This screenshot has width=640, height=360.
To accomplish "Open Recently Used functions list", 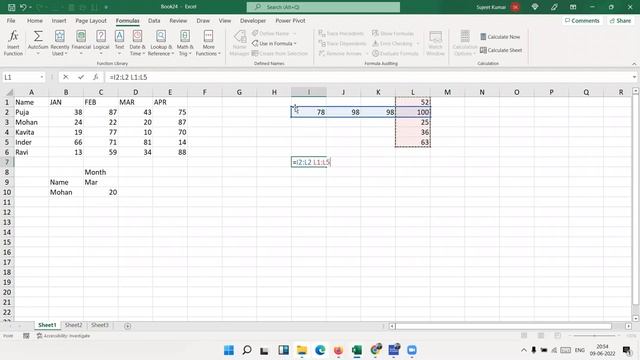I will pos(60,42).
